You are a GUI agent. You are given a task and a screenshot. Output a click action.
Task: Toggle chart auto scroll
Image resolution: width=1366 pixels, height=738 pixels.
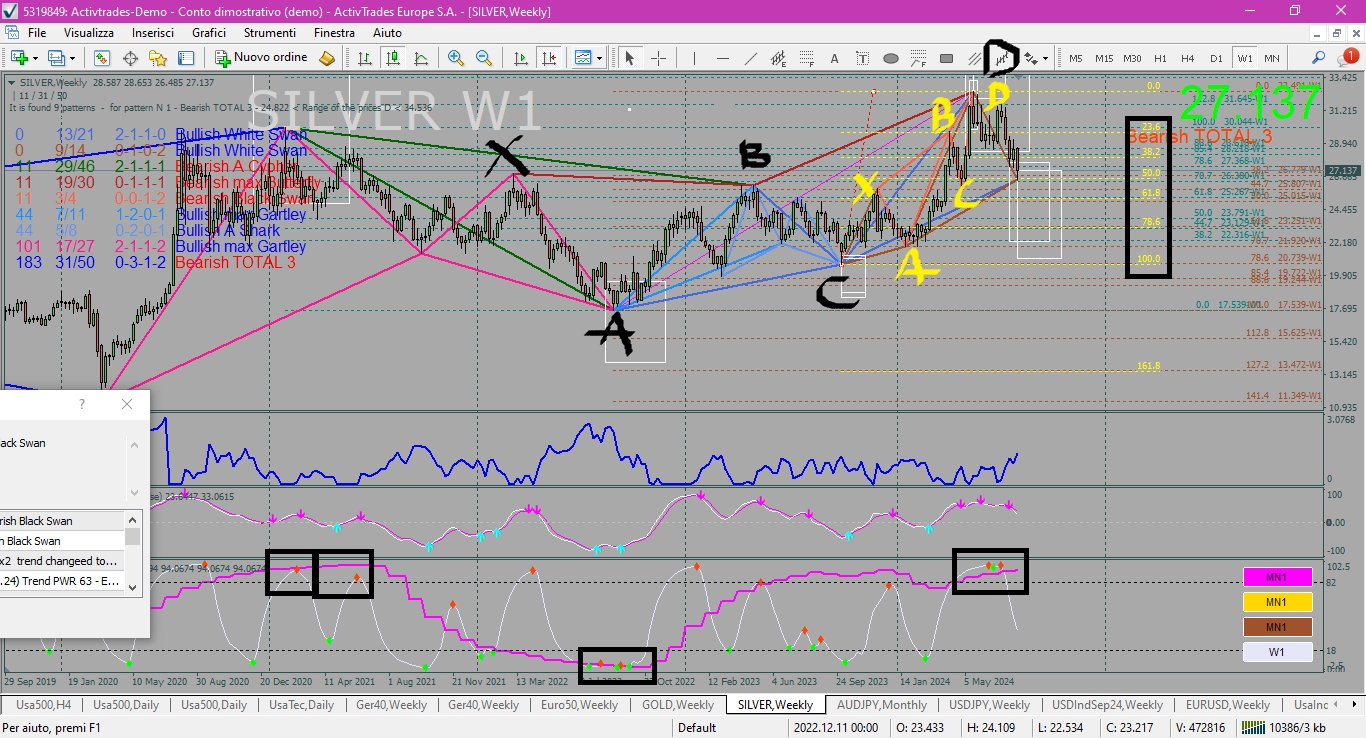521,58
